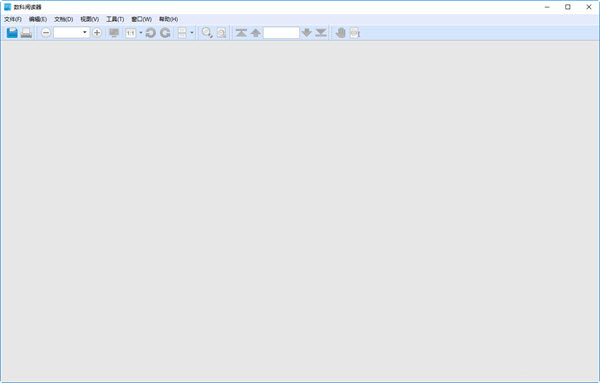Click the zoom out minus button
The image size is (600, 383).
[46, 33]
